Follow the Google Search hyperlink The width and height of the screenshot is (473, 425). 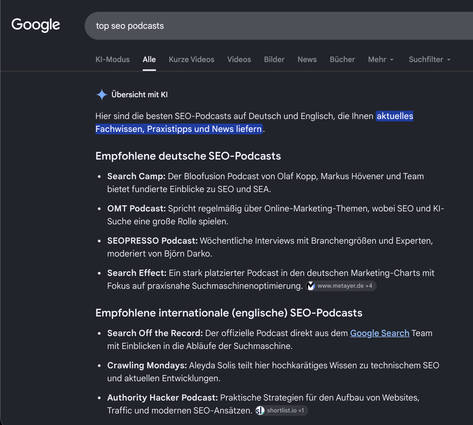pos(379,333)
